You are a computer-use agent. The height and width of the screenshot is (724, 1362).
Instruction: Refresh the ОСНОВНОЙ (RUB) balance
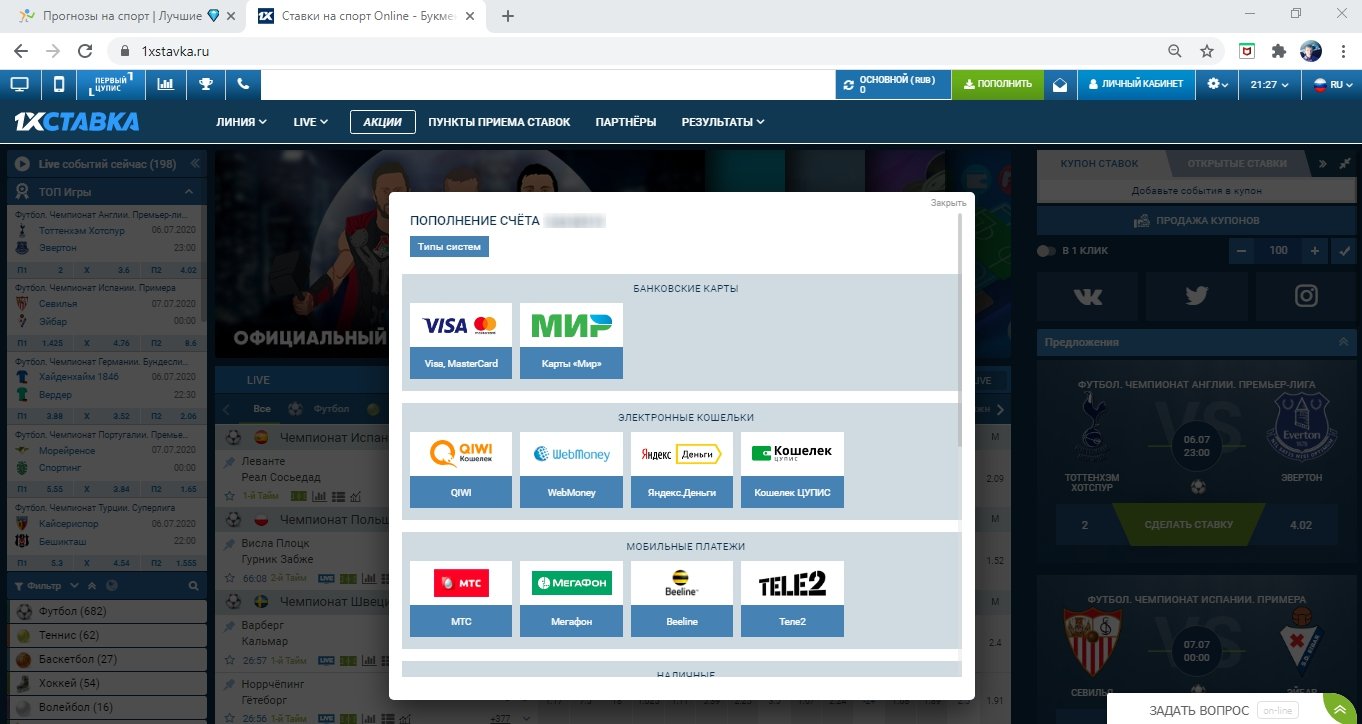tap(849, 85)
